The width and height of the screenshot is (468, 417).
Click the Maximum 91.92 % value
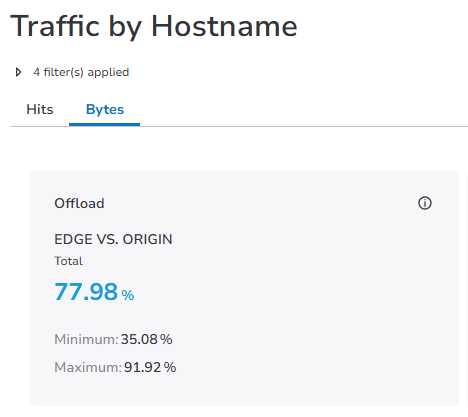[x=150, y=367]
